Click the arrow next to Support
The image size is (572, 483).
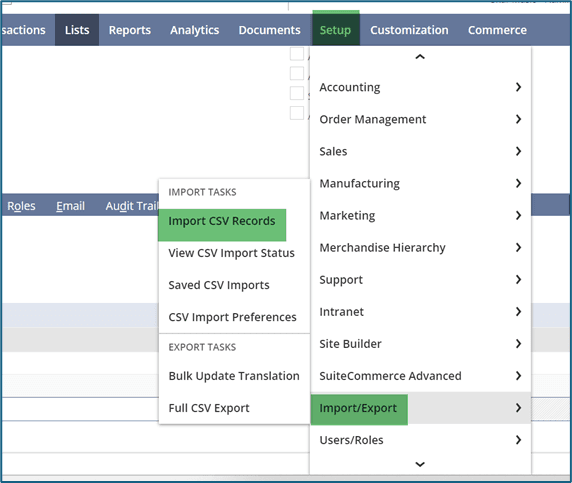click(x=518, y=280)
